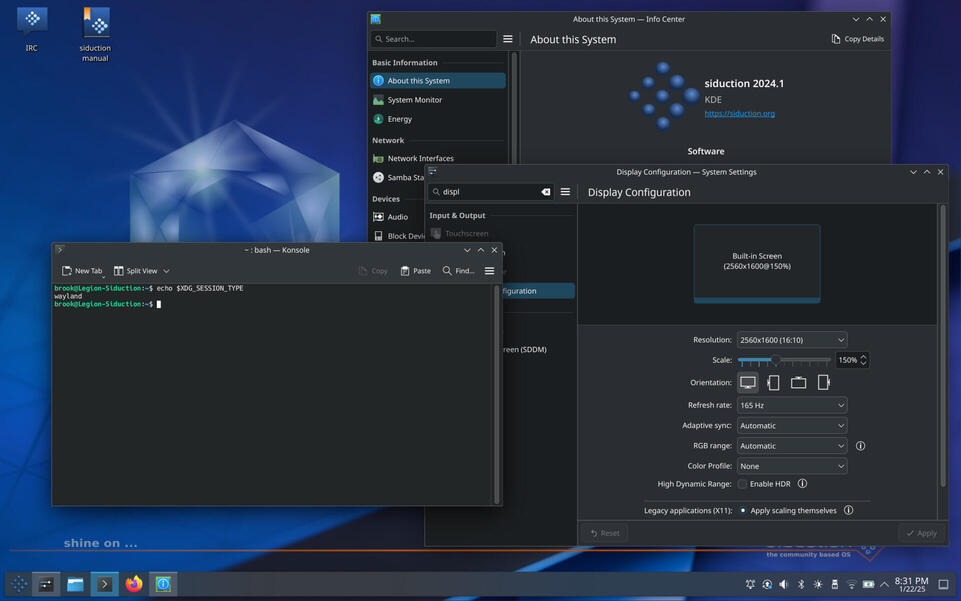Image resolution: width=961 pixels, height=601 pixels.
Task: Open the IRC desktop shortcut
Action: pos(32,29)
